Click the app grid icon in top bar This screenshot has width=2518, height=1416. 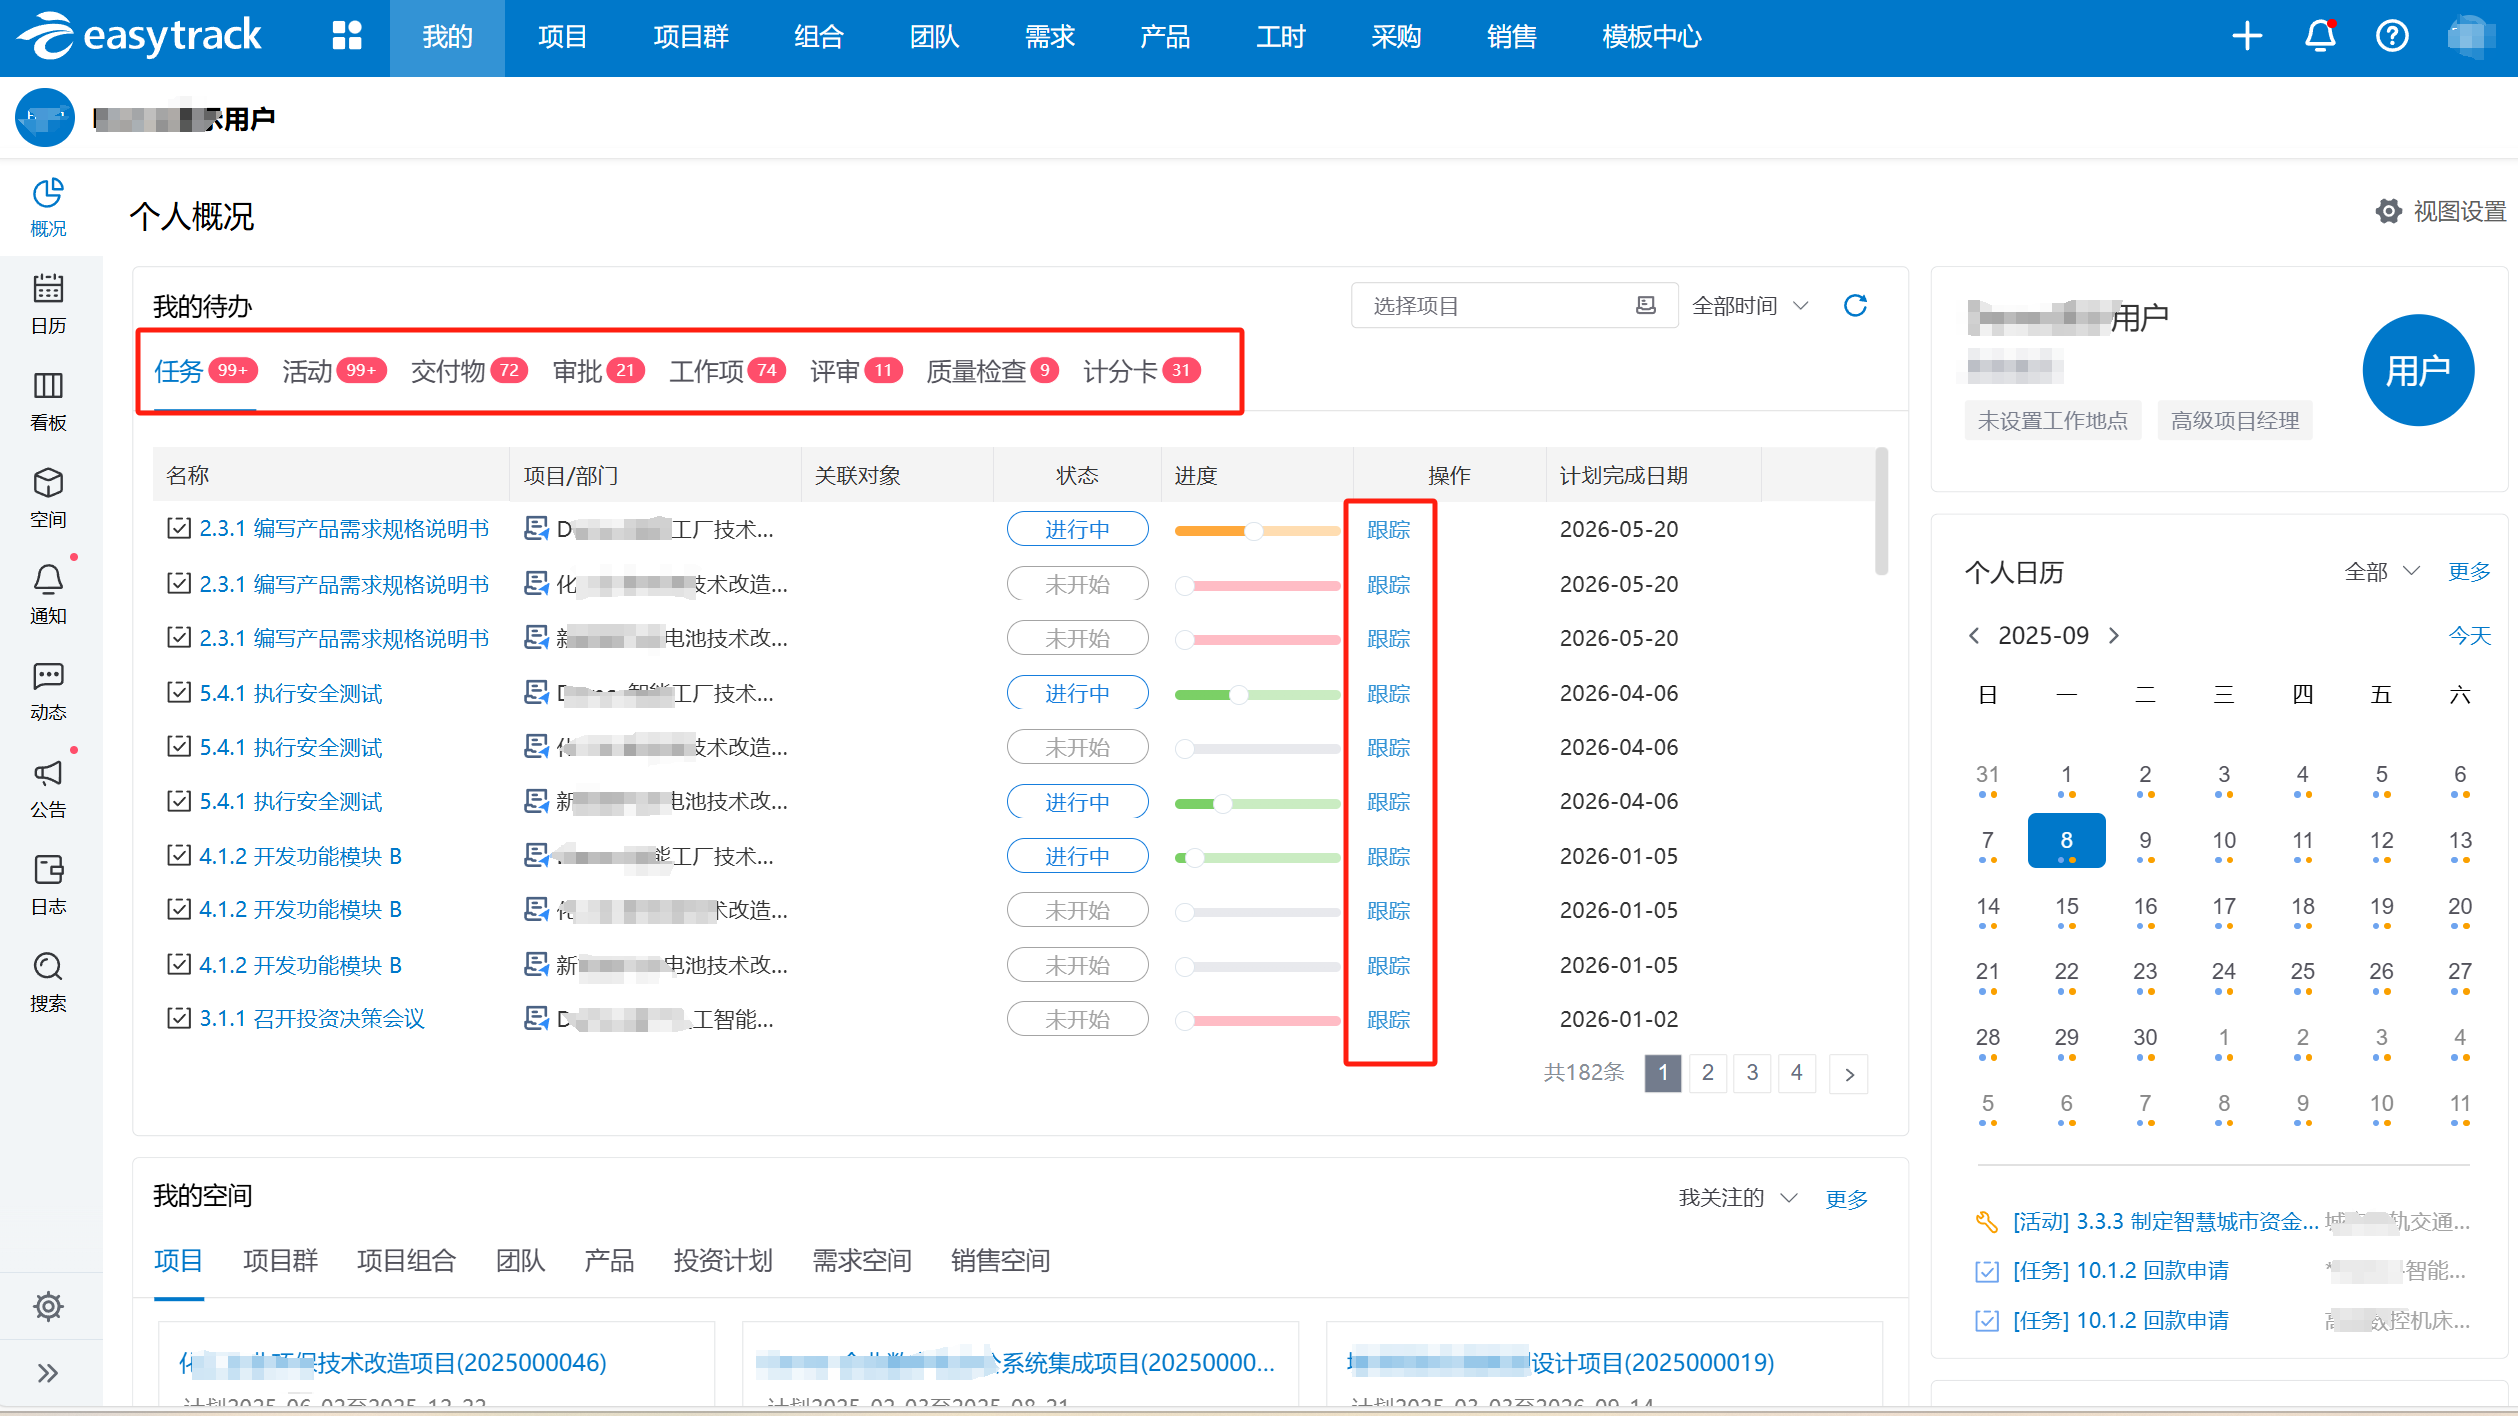[x=347, y=36]
